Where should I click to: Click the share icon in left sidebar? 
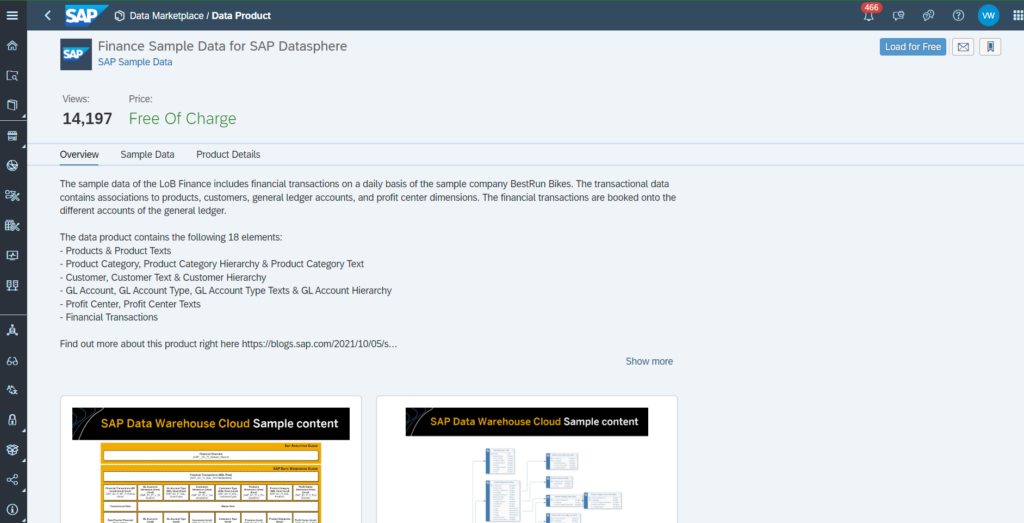click(13, 480)
